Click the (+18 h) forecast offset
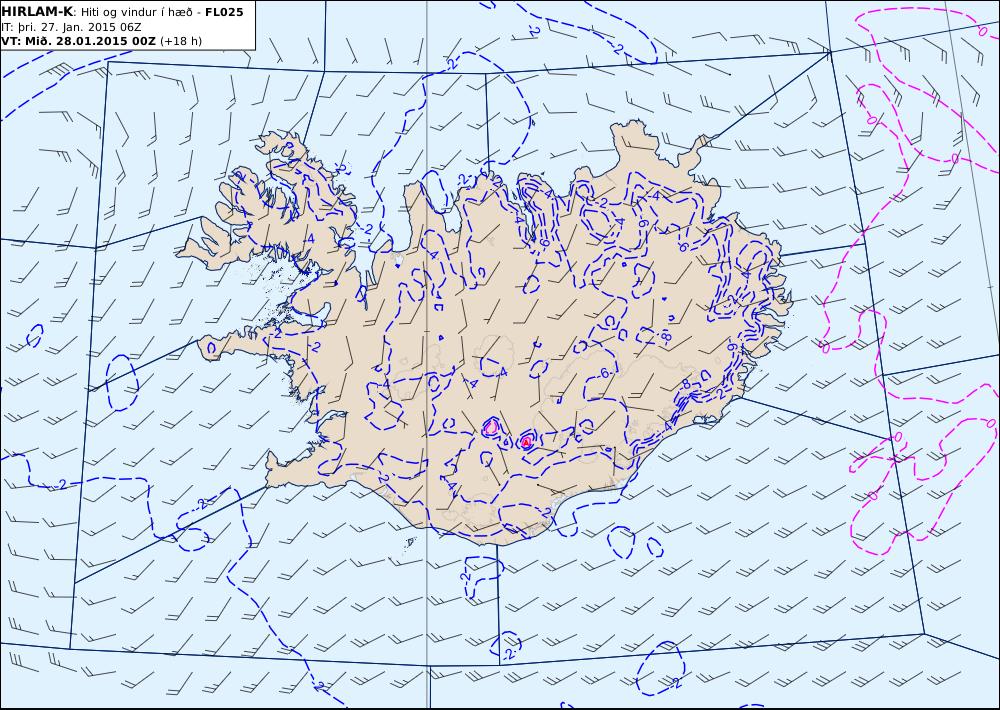1000x710 pixels. click(x=180, y=41)
